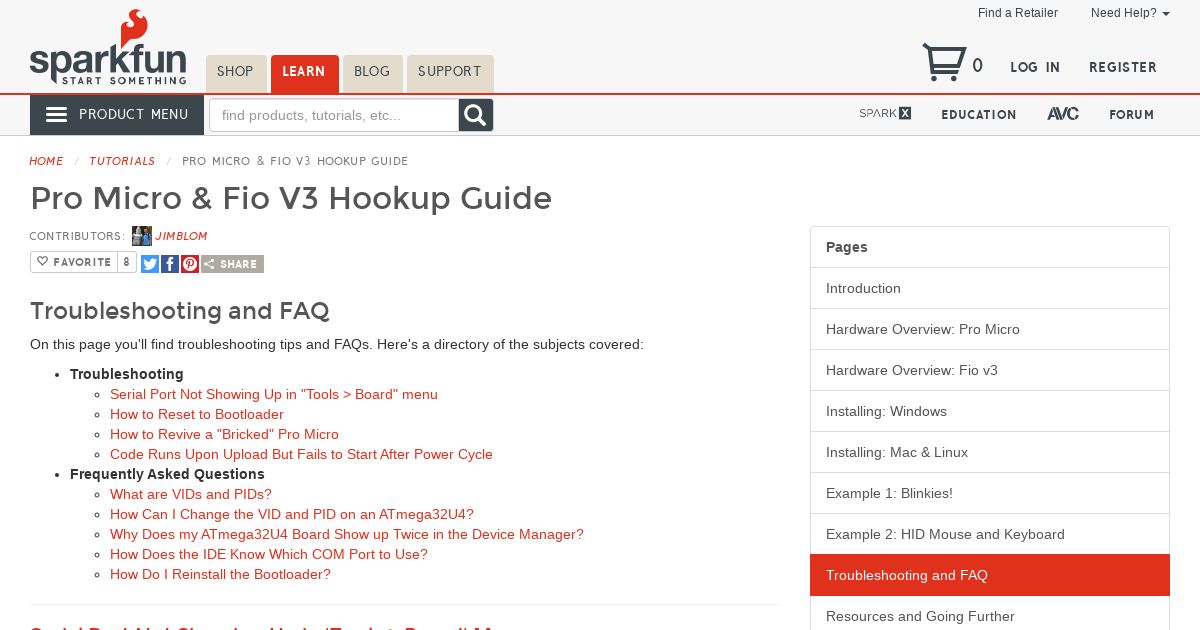Viewport: 1200px width, 630px height.
Task: Go to Tutorials breadcrumb
Action: (x=122, y=161)
